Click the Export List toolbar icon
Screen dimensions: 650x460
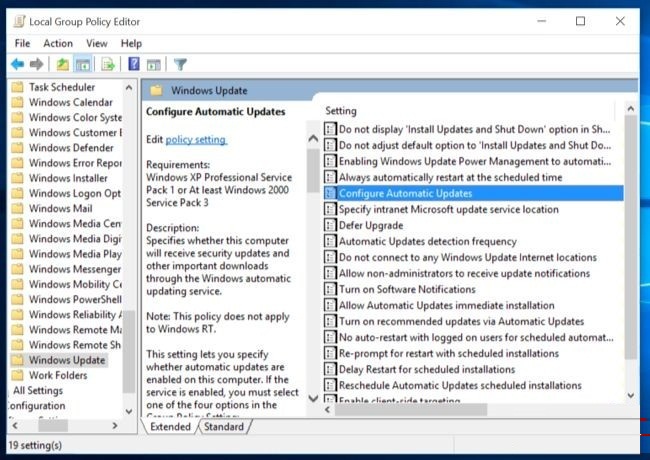(x=106, y=64)
